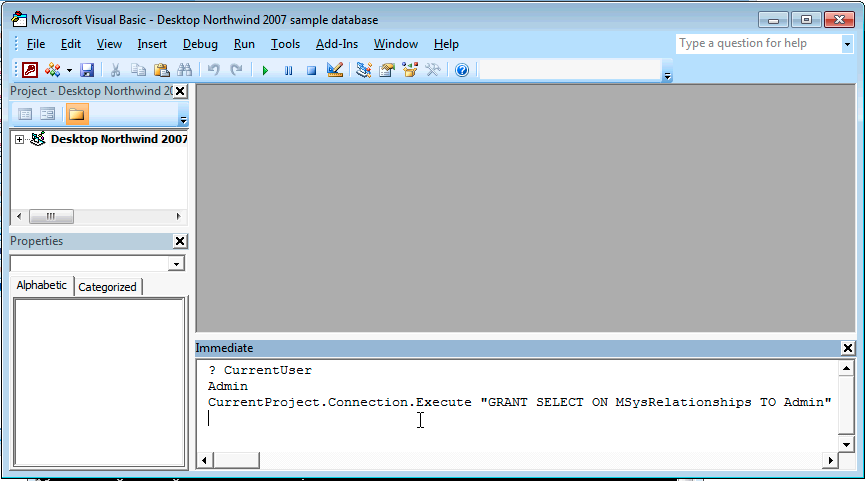Open the Project Explorer toolbar icon
Viewport: 868px width, 481px height.
click(x=363, y=70)
